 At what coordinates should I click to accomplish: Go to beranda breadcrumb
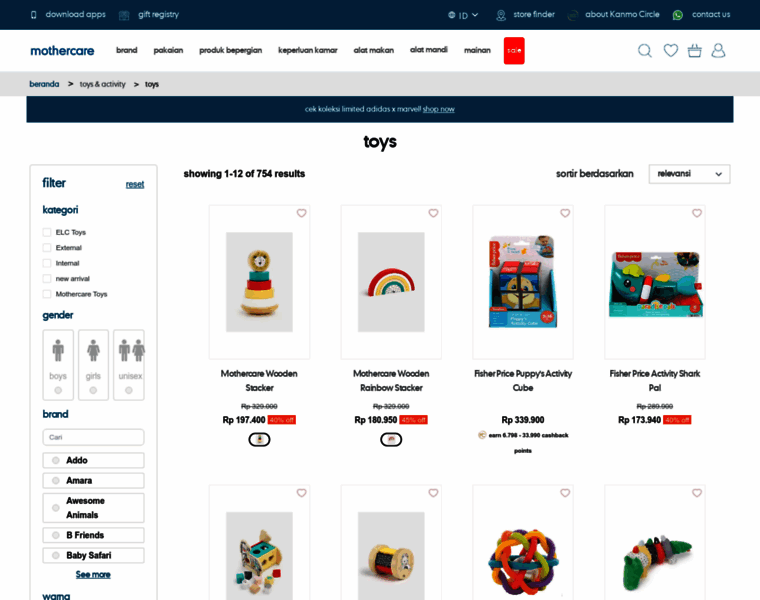(44, 84)
